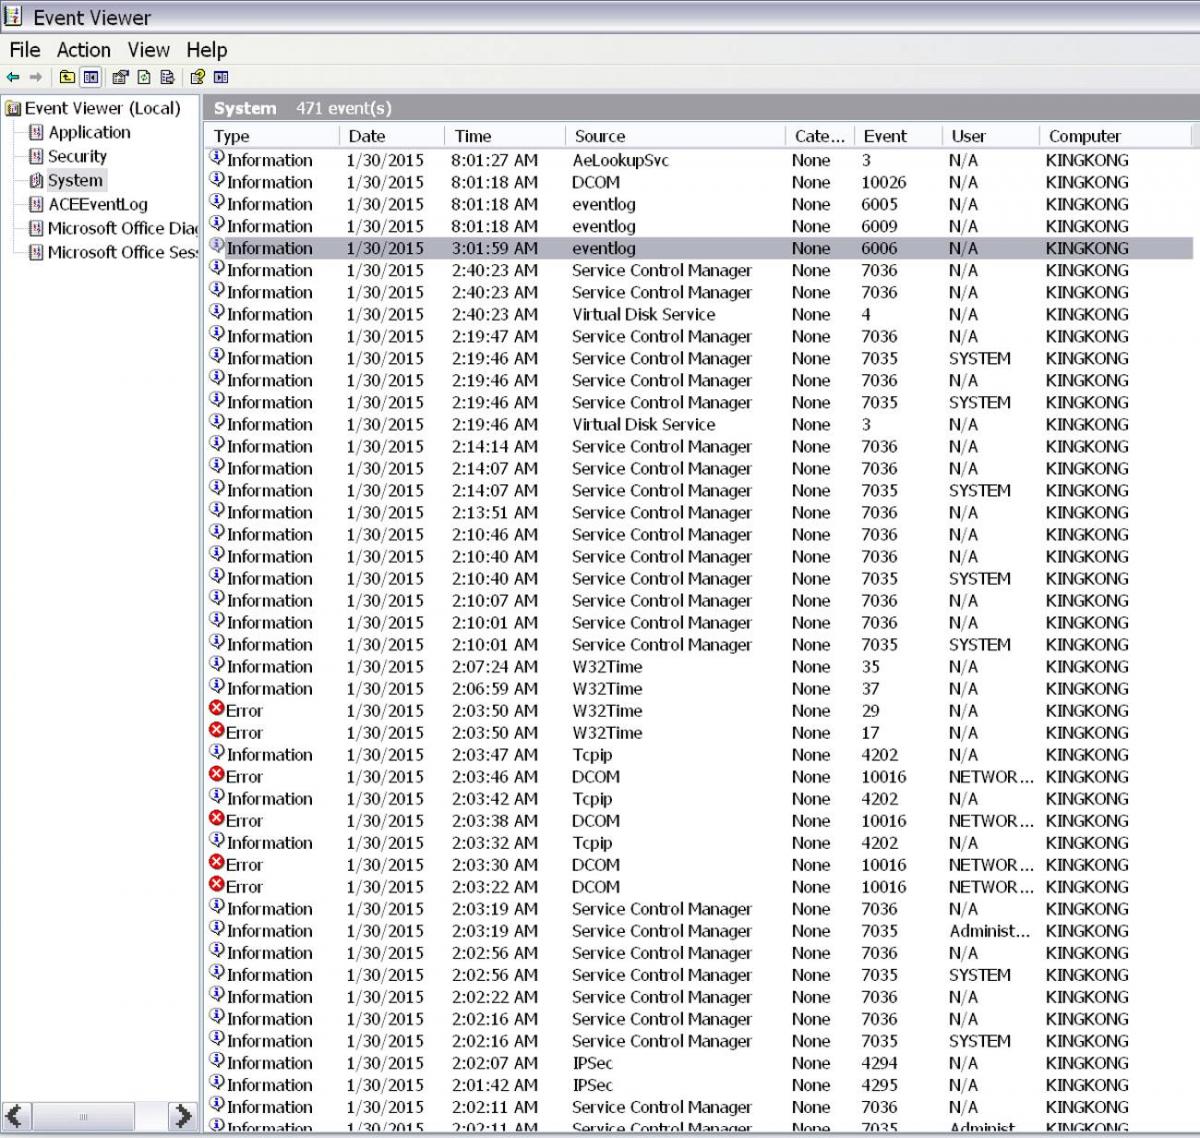This screenshot has width=1200, height=1138.
Task: Click the Event Viewer (Local) root icon
Action: [x=13, y=109]
